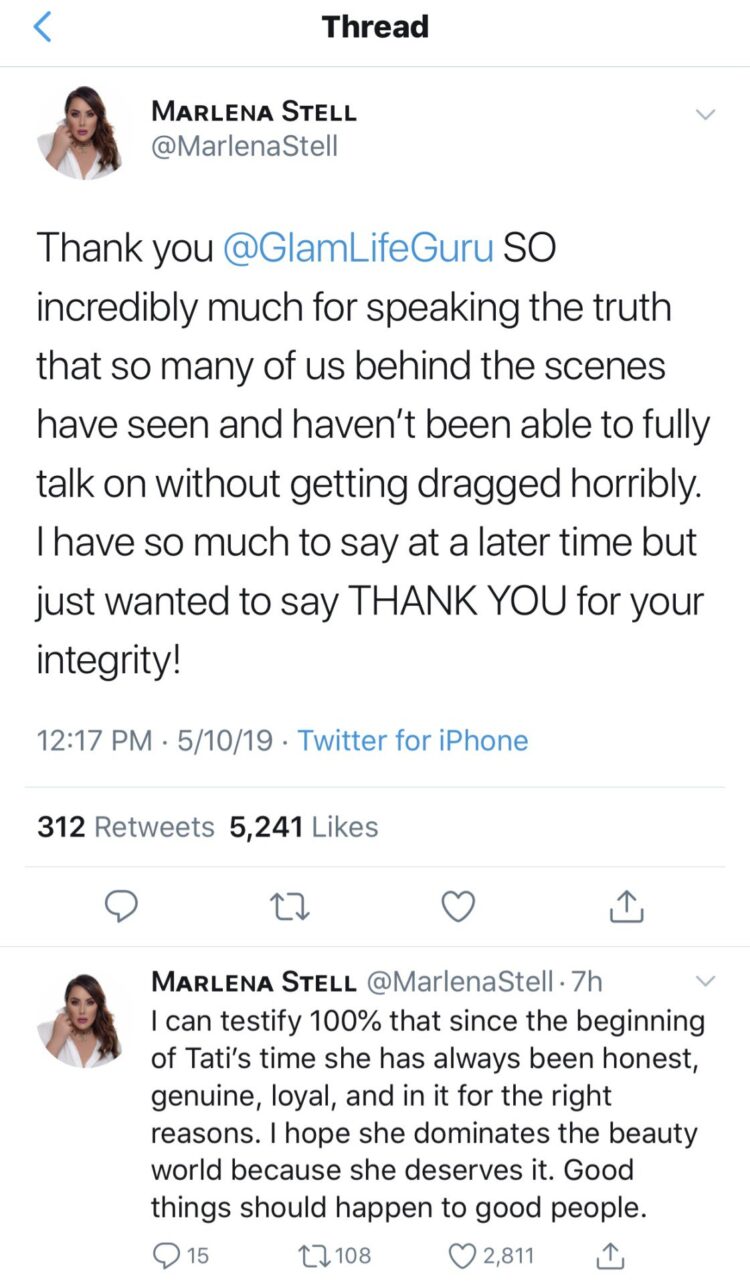Screen dimensions: 750x1285
Task: Like the main tweet with the heart
Action: click(x=457, y=906)
